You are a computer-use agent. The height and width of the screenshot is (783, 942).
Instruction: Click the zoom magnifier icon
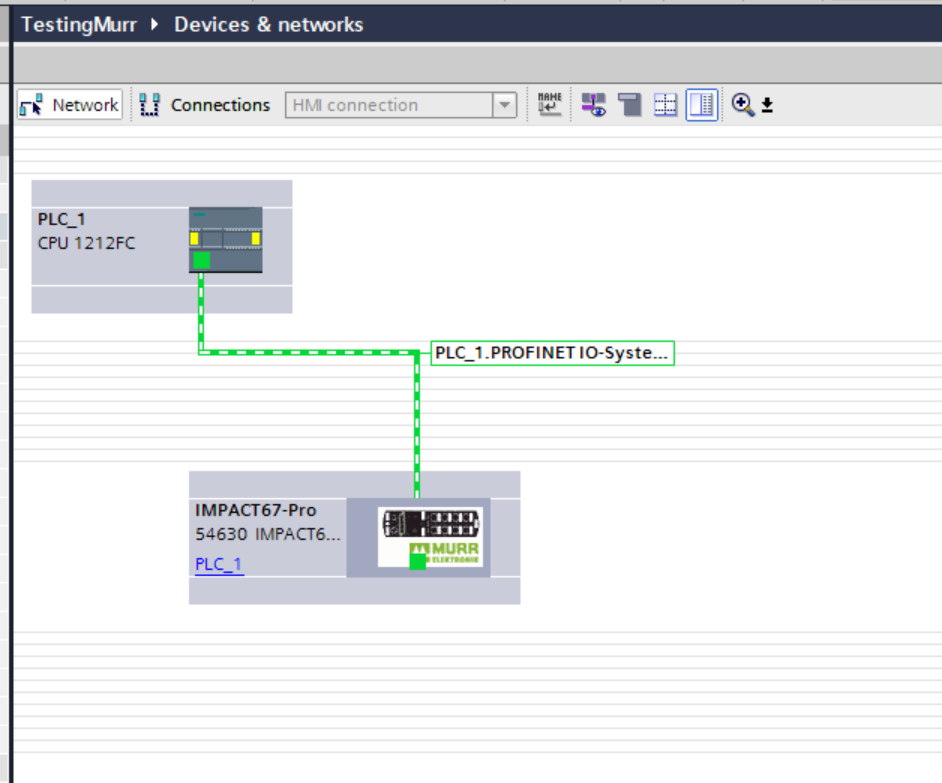[743, 105]
